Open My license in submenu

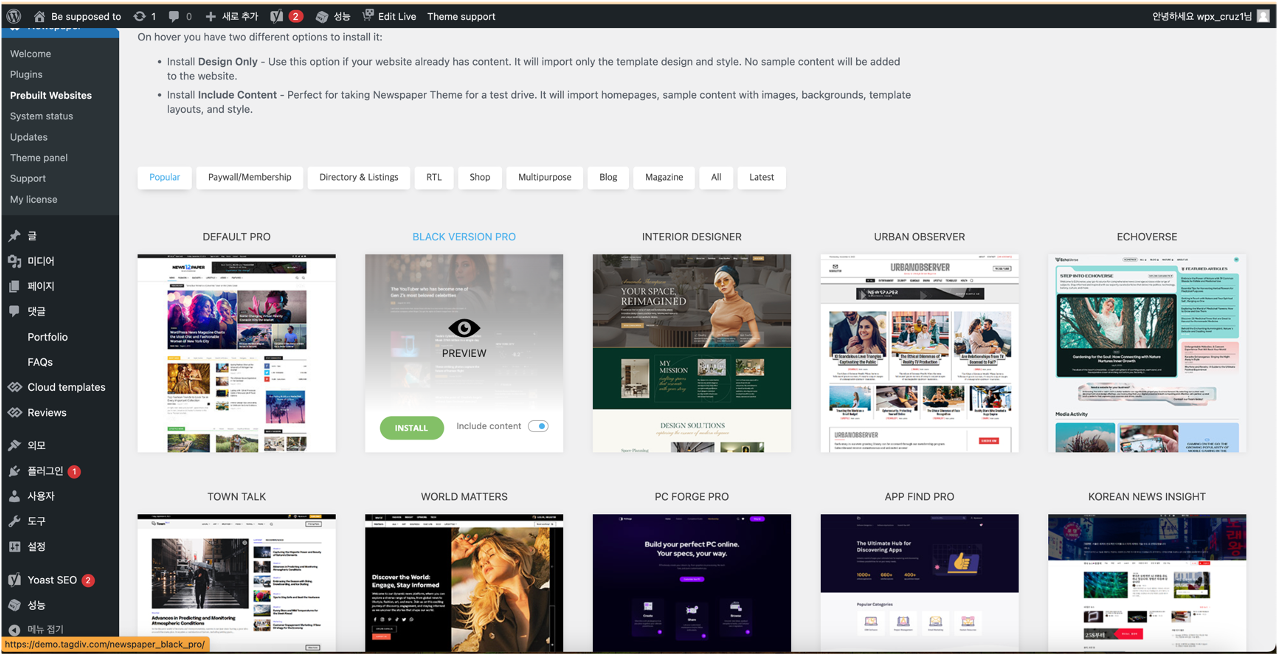(x=34, y=199)
